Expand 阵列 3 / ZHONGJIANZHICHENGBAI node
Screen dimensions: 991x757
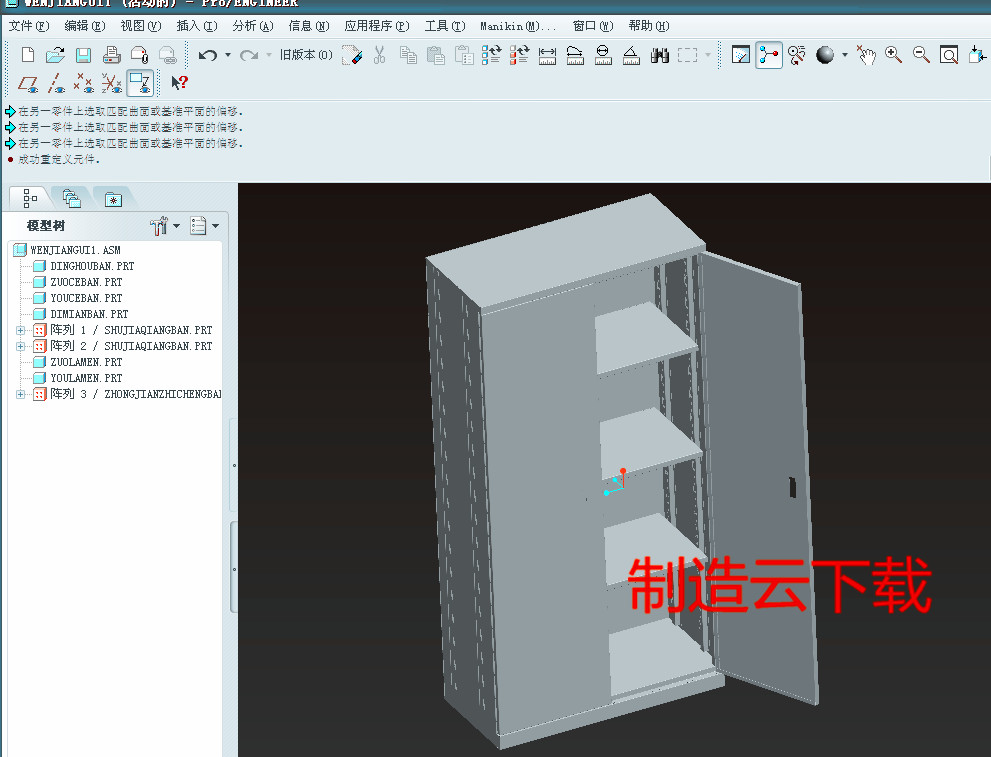(22, 393)
